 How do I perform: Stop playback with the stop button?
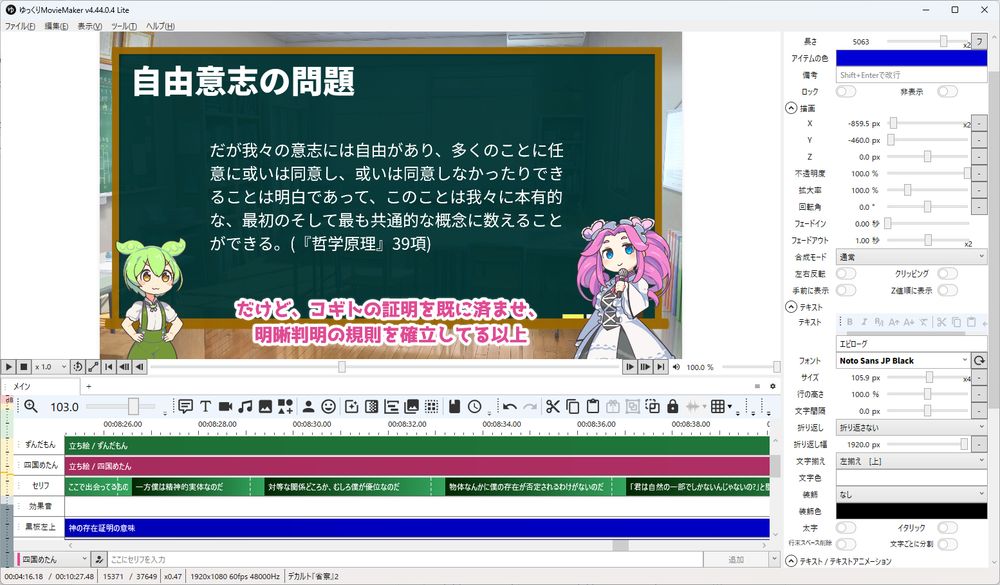pos(24,367)
